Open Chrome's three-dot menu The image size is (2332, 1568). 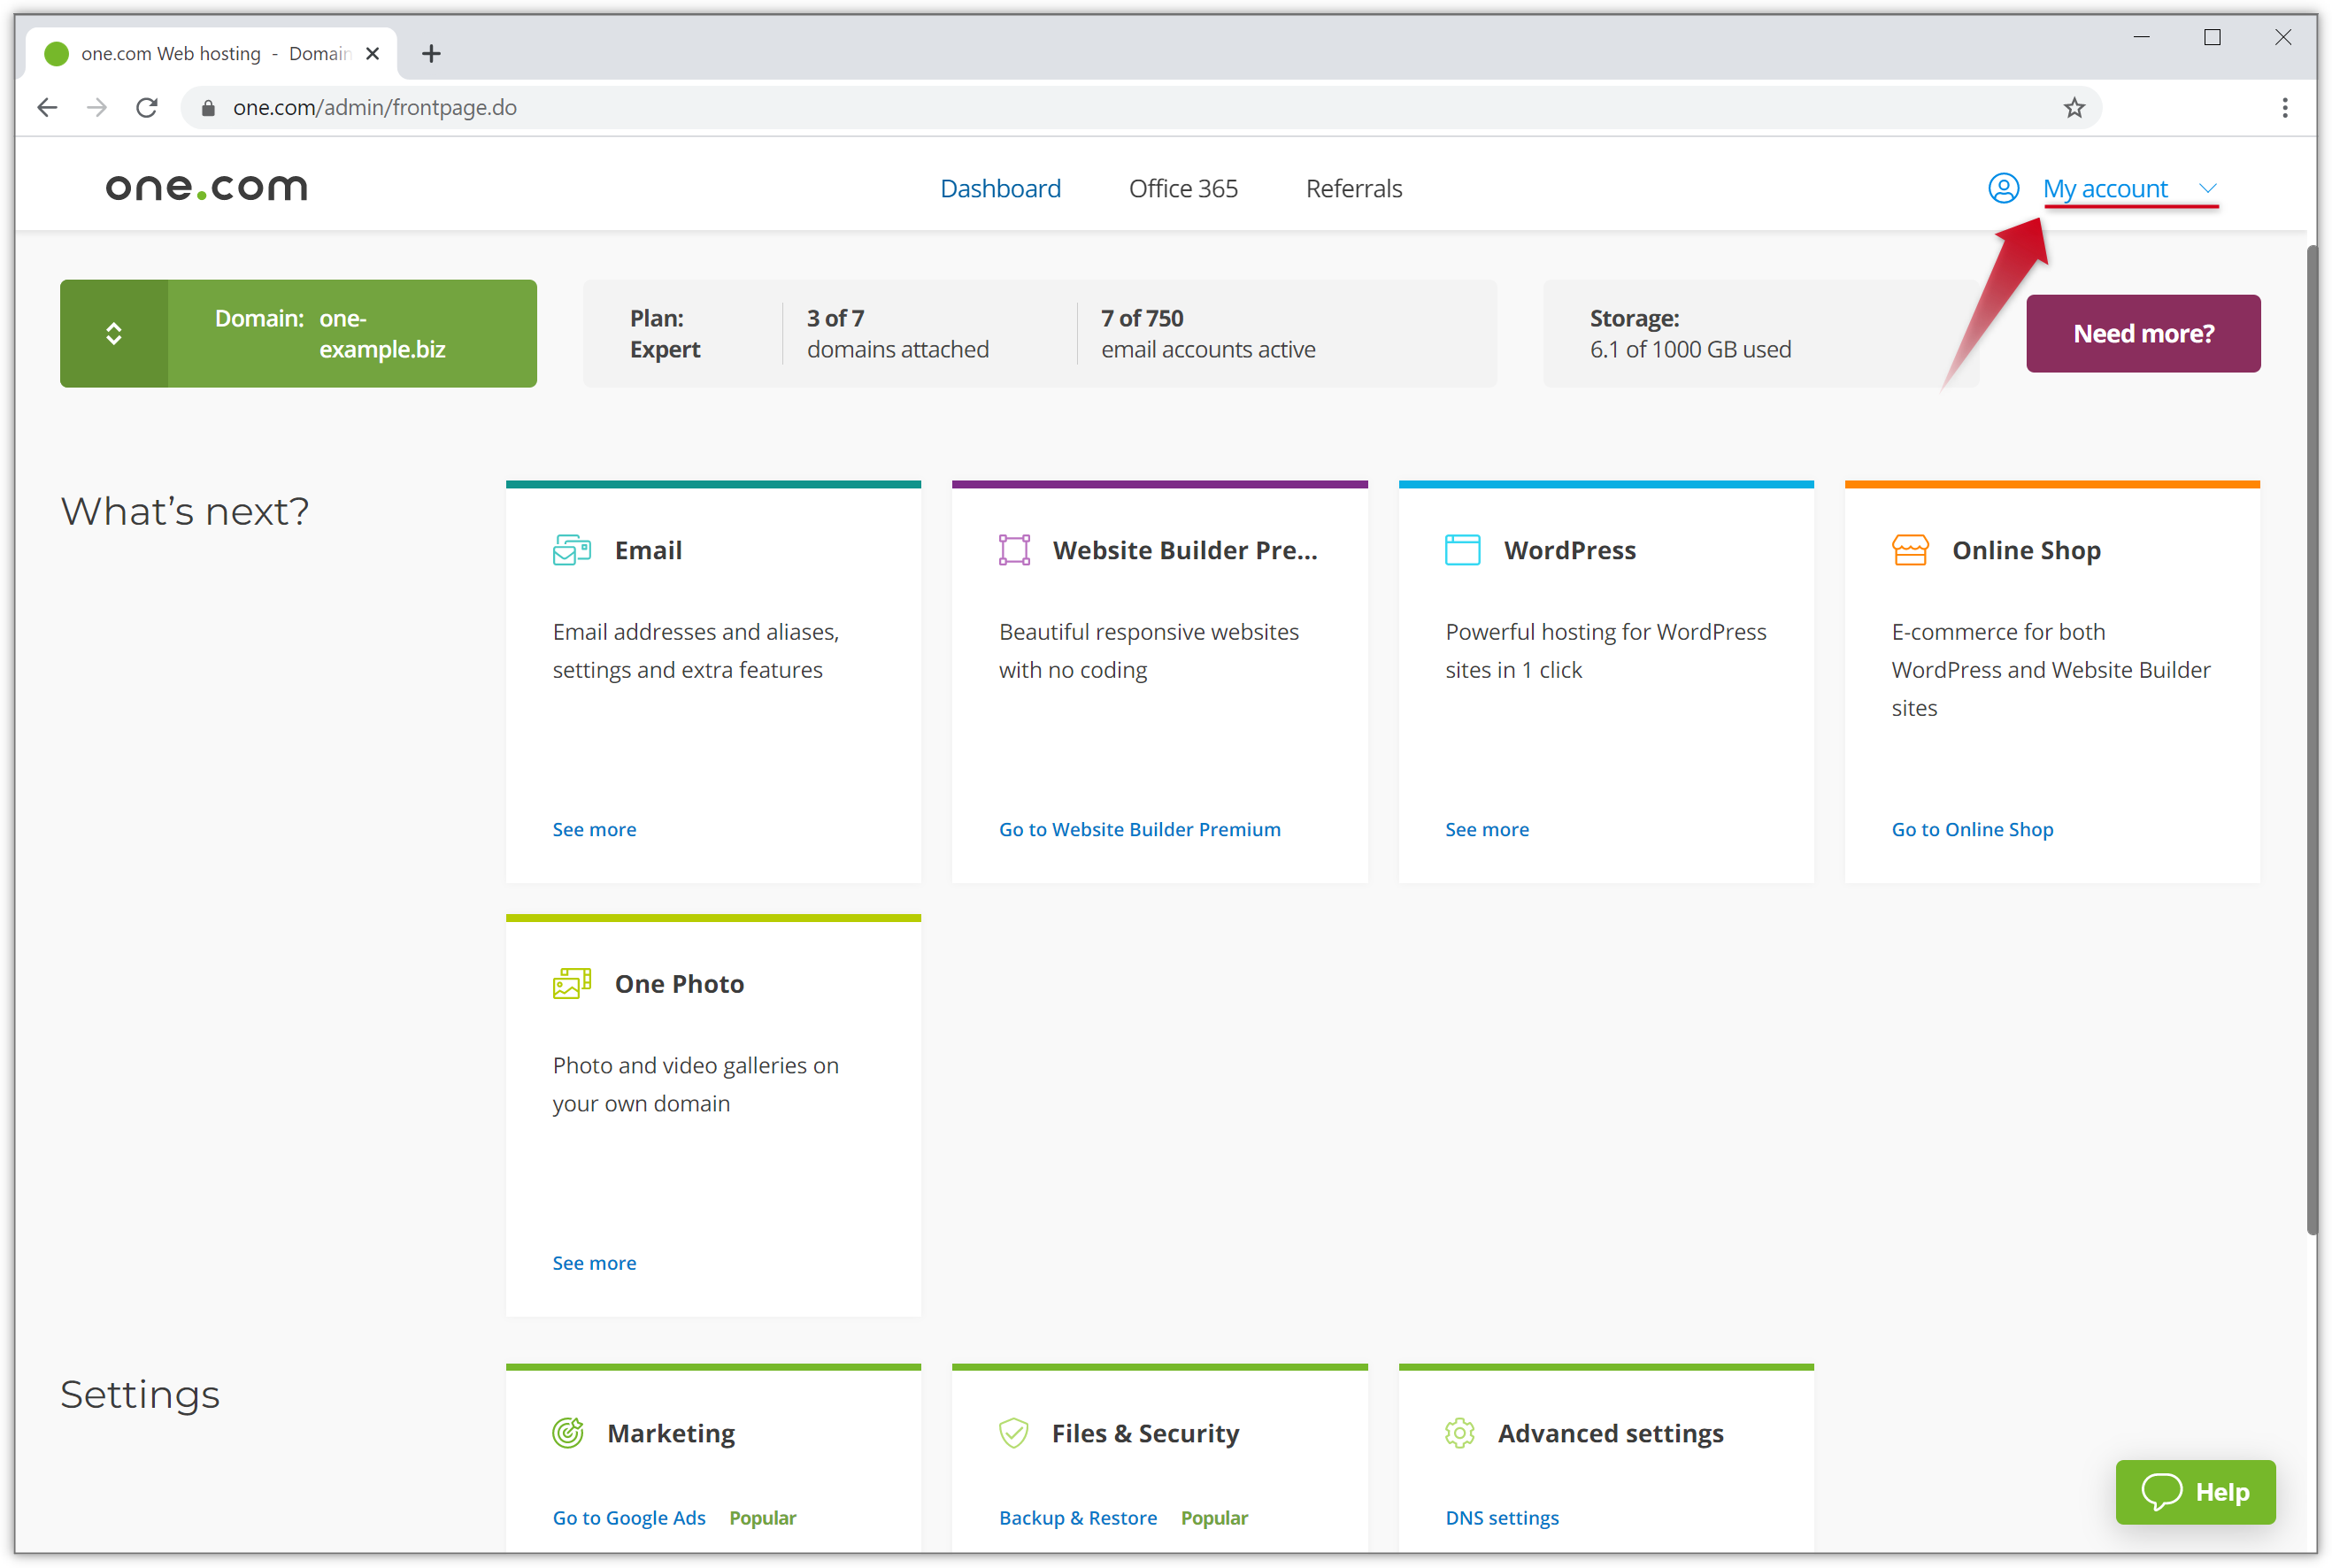(2285, 108)
